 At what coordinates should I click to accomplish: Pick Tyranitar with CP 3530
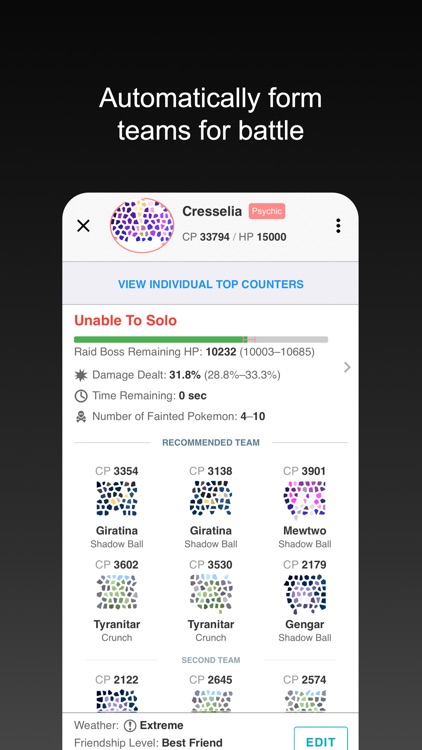pos(211,601)
